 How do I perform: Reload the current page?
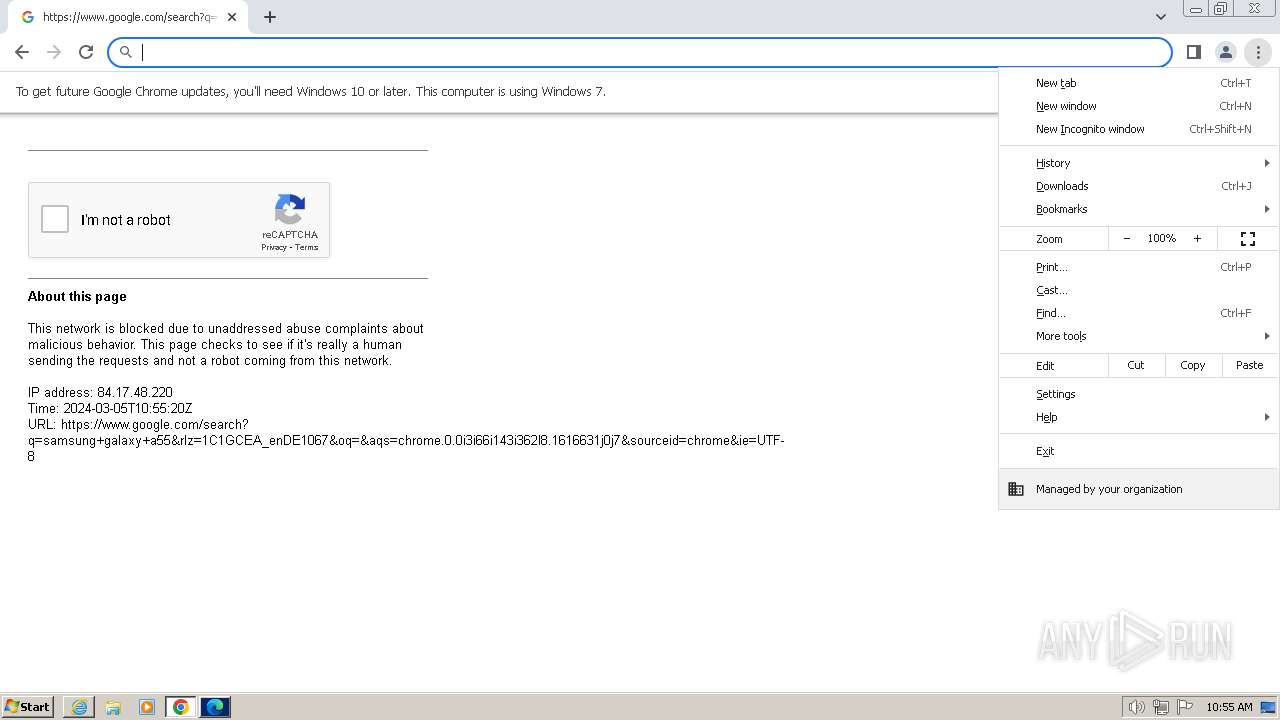pyautogui.click(x=86, y=52)
